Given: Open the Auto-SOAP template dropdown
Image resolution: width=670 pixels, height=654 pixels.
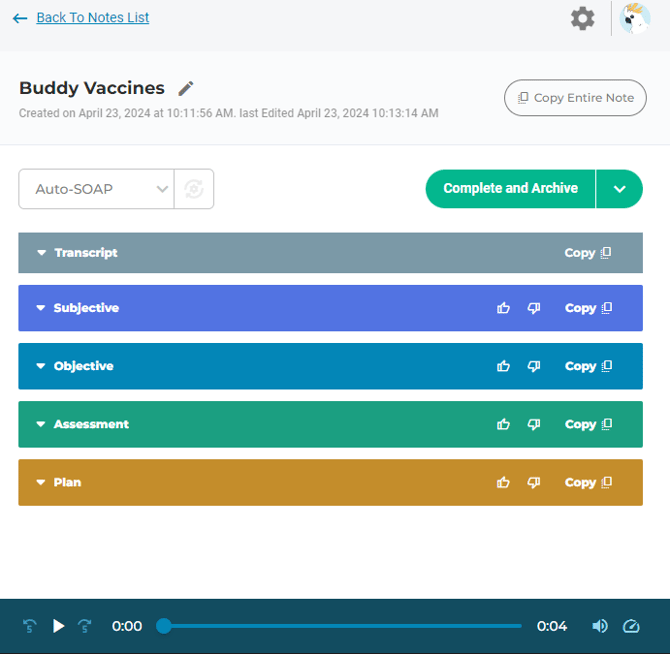Looking at the screenshot, I should [x=96, y=189].
